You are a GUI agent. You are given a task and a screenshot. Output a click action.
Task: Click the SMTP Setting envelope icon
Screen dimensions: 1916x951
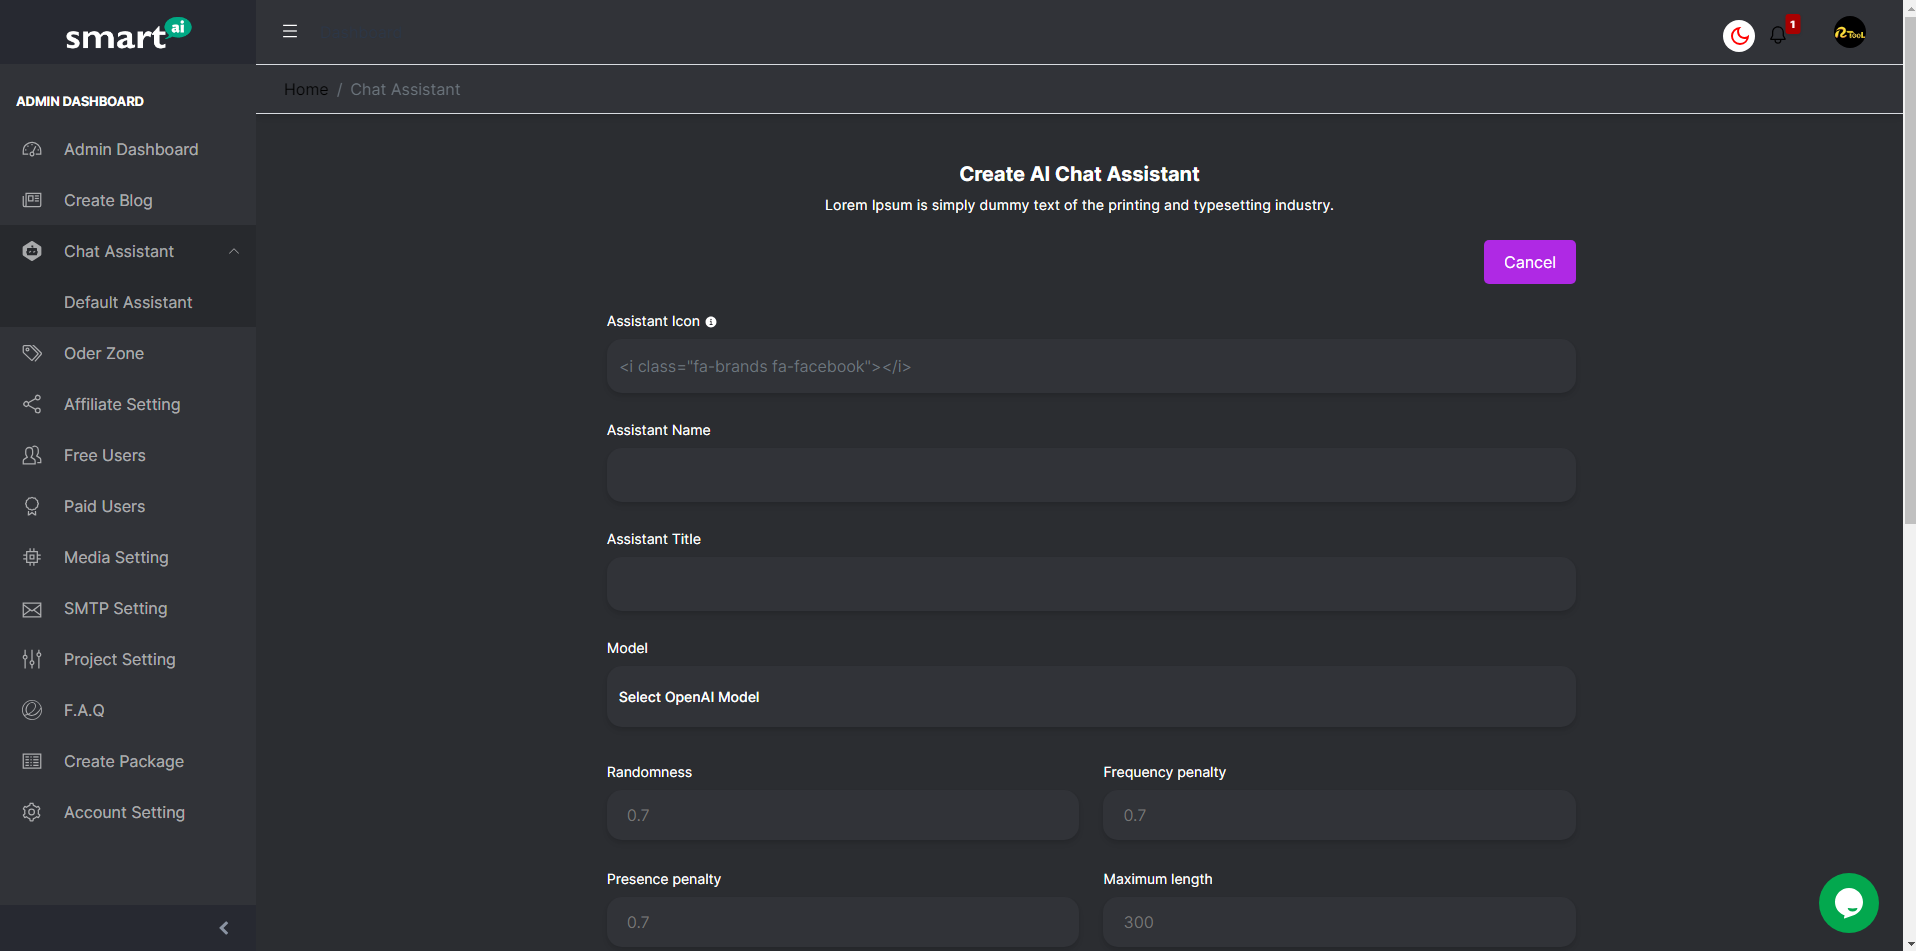pos(32,609)
